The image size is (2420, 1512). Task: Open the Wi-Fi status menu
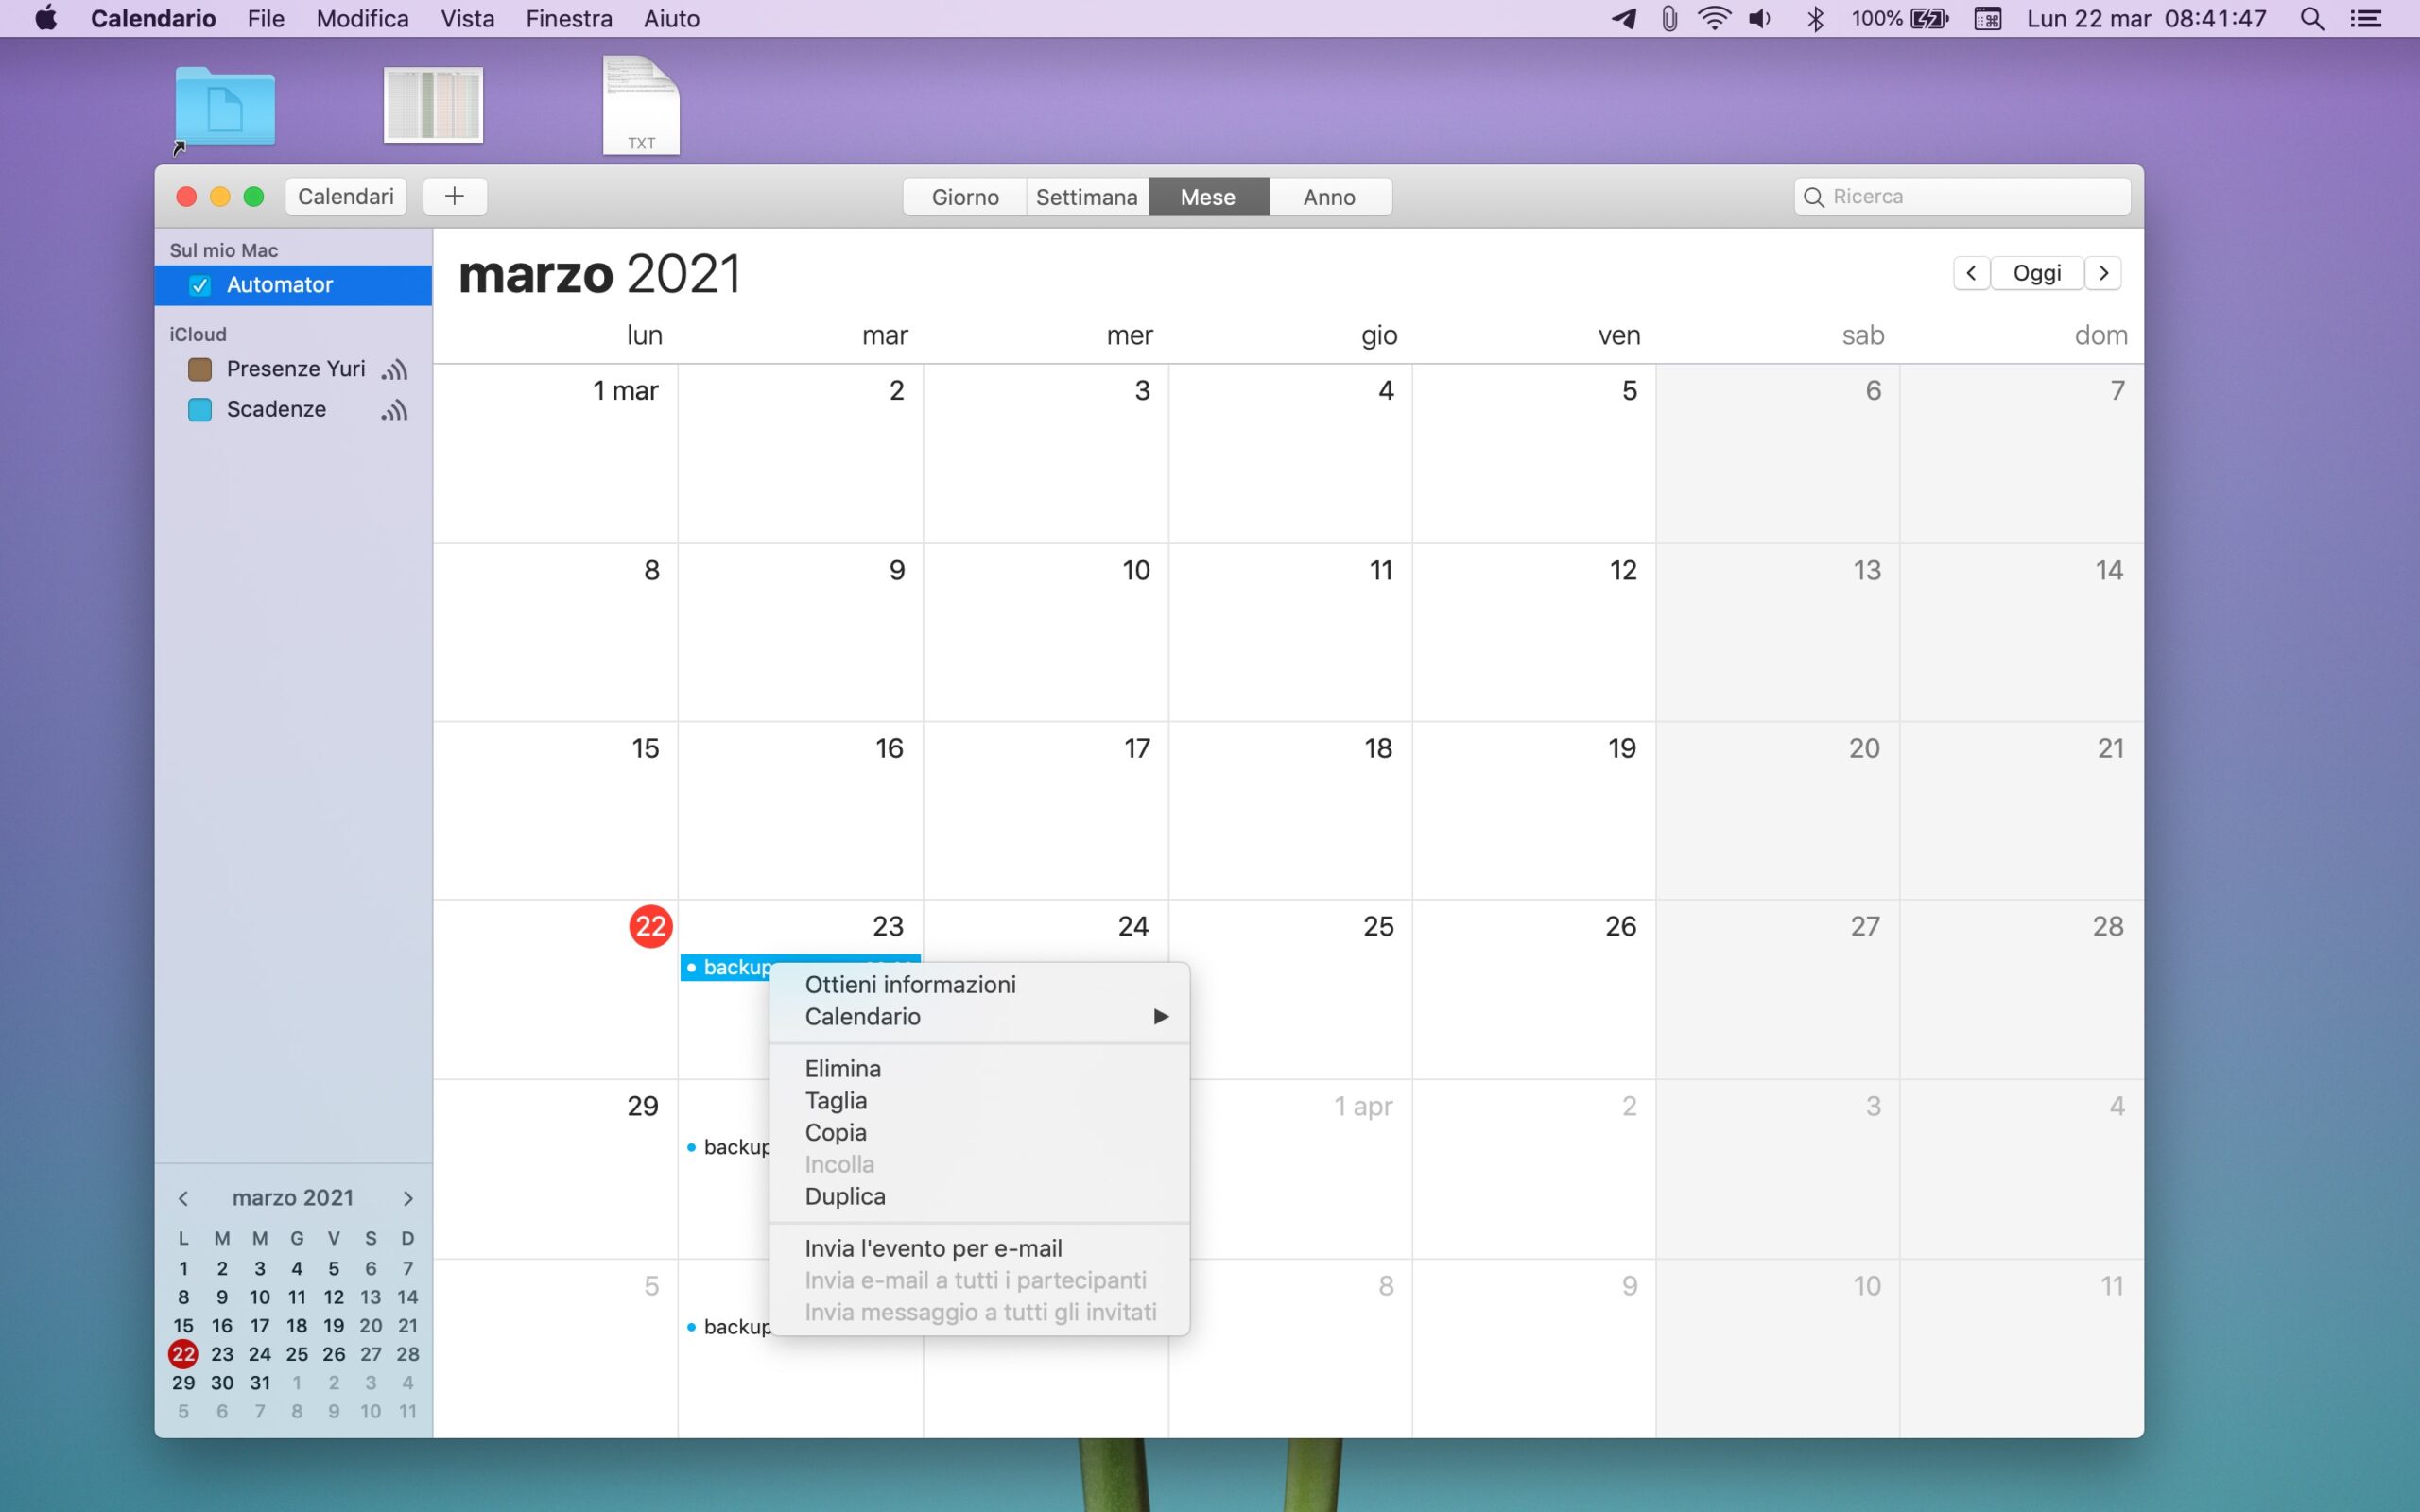1714,18
